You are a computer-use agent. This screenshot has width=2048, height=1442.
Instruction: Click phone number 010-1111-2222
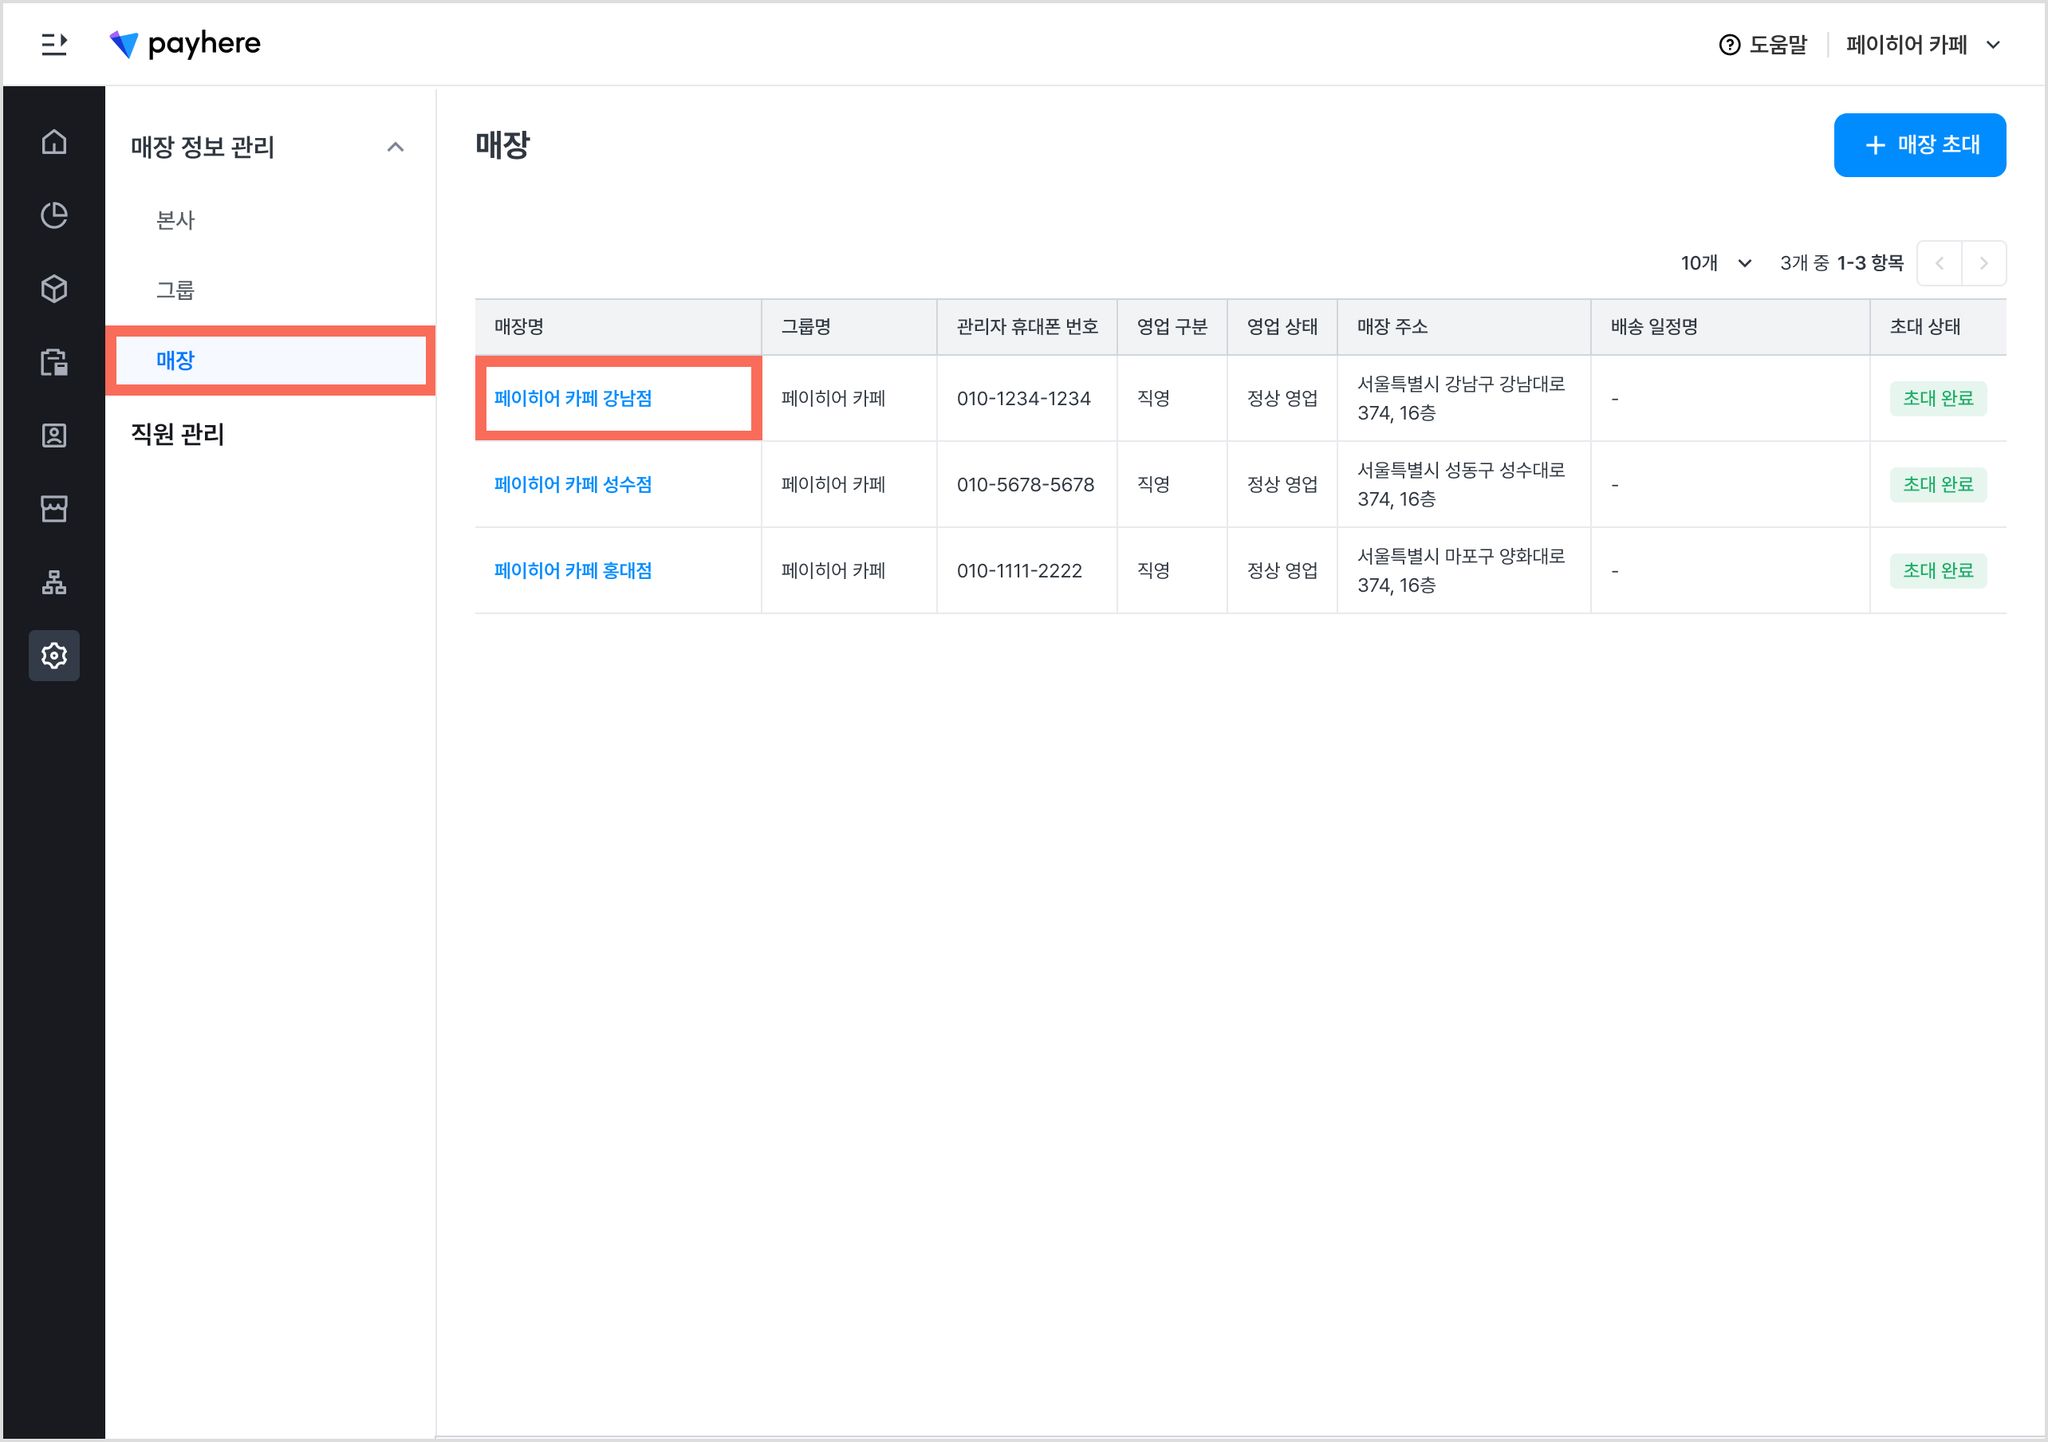pos(1019,570)
